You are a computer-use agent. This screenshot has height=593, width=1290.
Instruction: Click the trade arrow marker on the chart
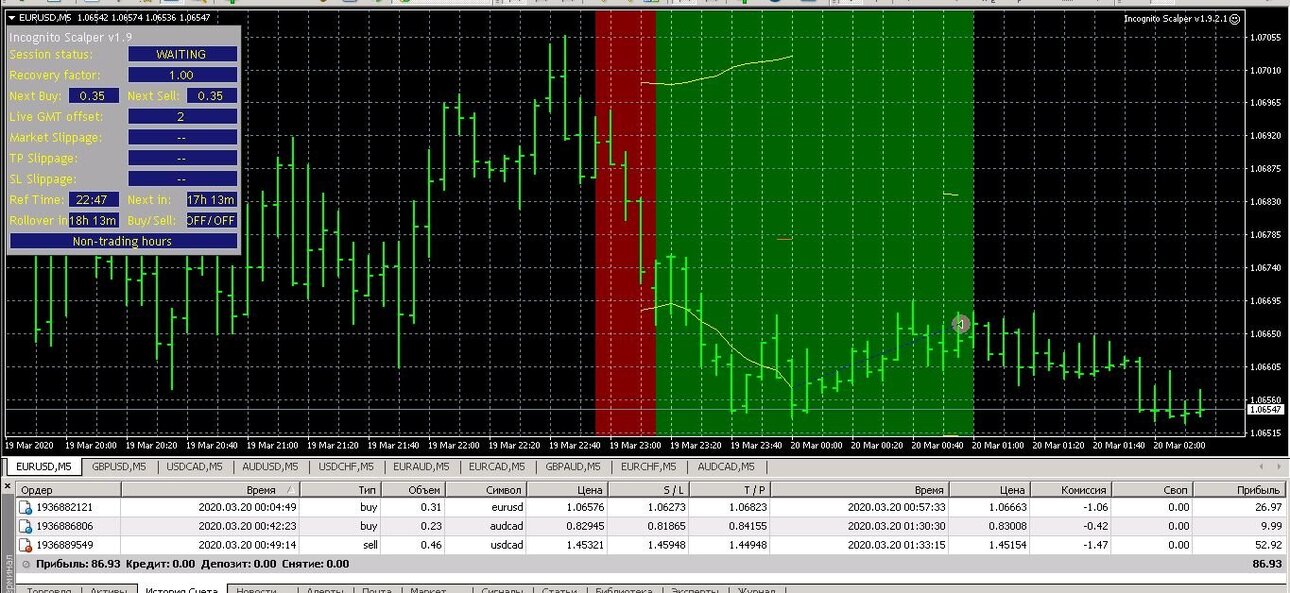(x=960, y=324)
